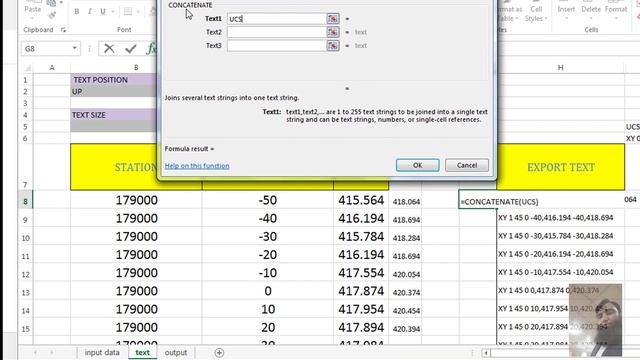Click the STATION header cell

[x=136, y=167]
